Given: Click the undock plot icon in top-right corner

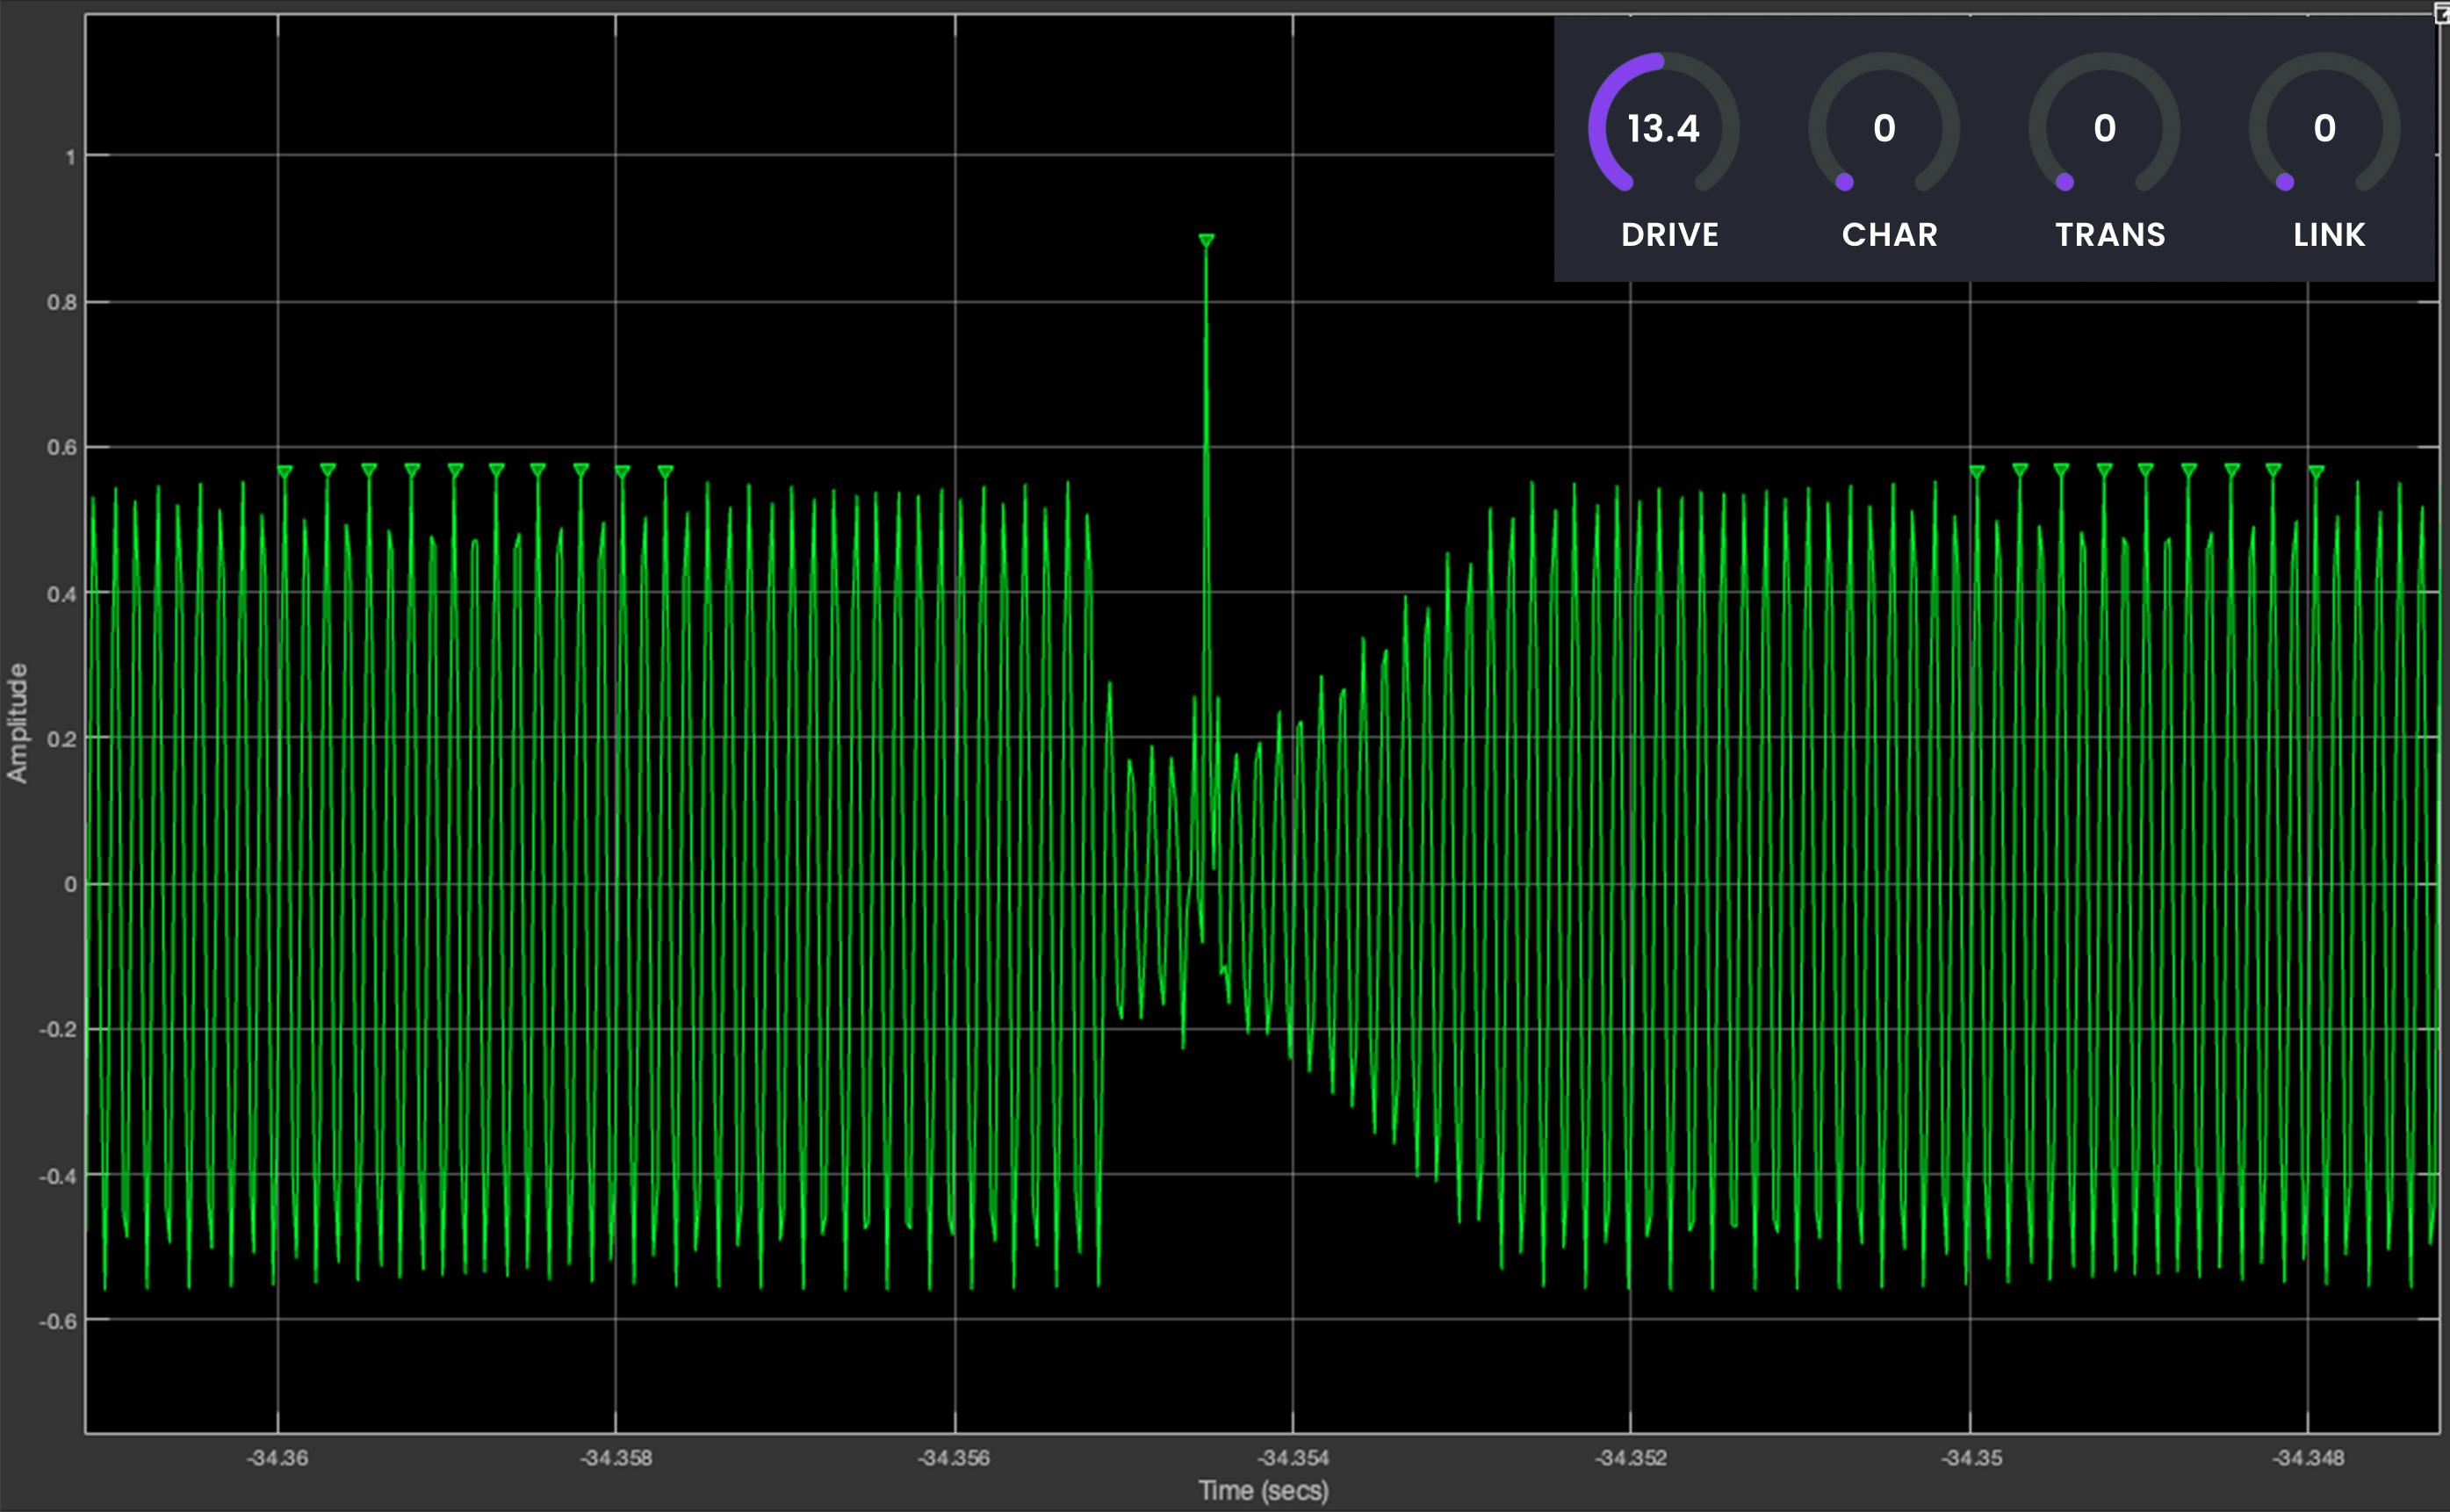Looking at the screenshot, I should click(2441, 11).
